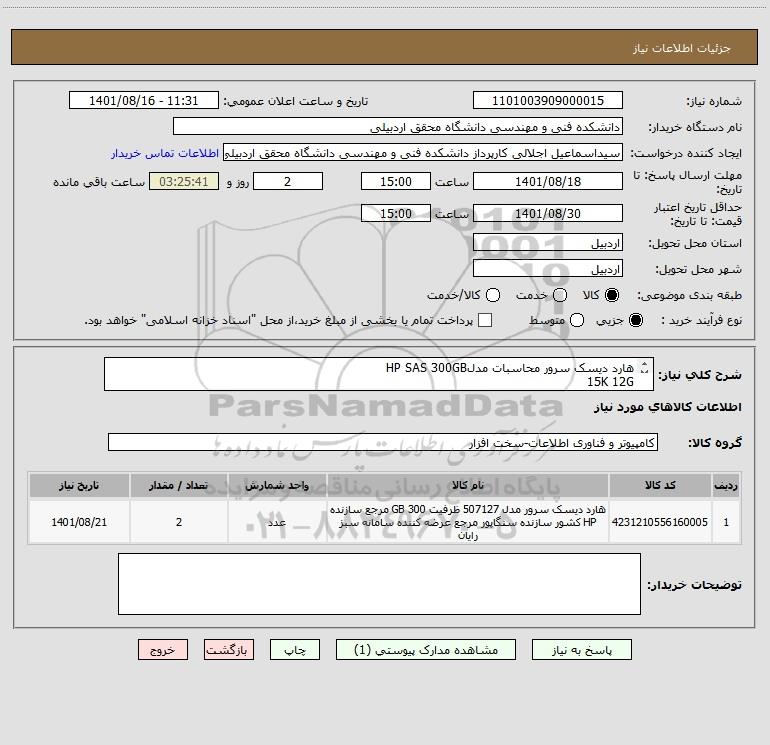Click the پاسخ به نیاز button

581,650
